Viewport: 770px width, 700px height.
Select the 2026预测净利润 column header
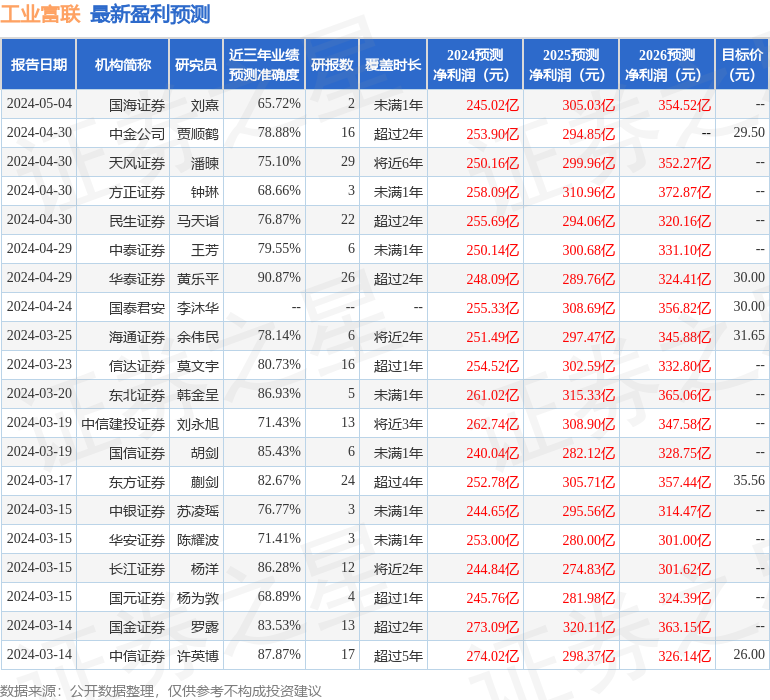click(x=667, y=64)
